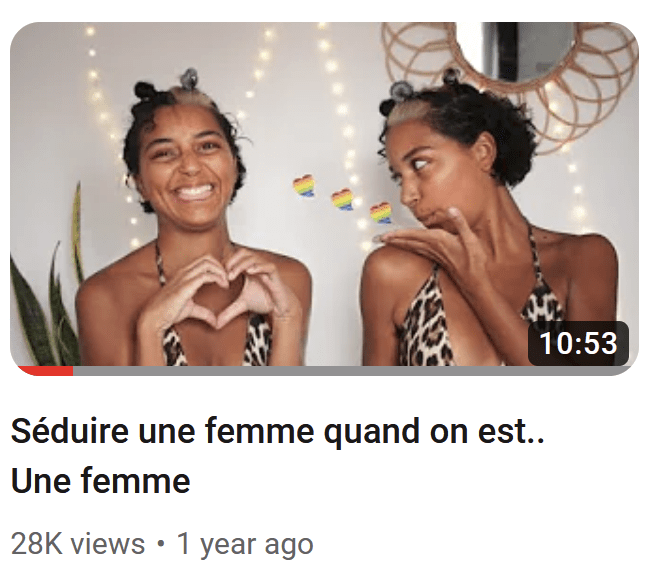Click the grey unwatched portion of progress bar

pyautogui.click(x=353, y=371)
